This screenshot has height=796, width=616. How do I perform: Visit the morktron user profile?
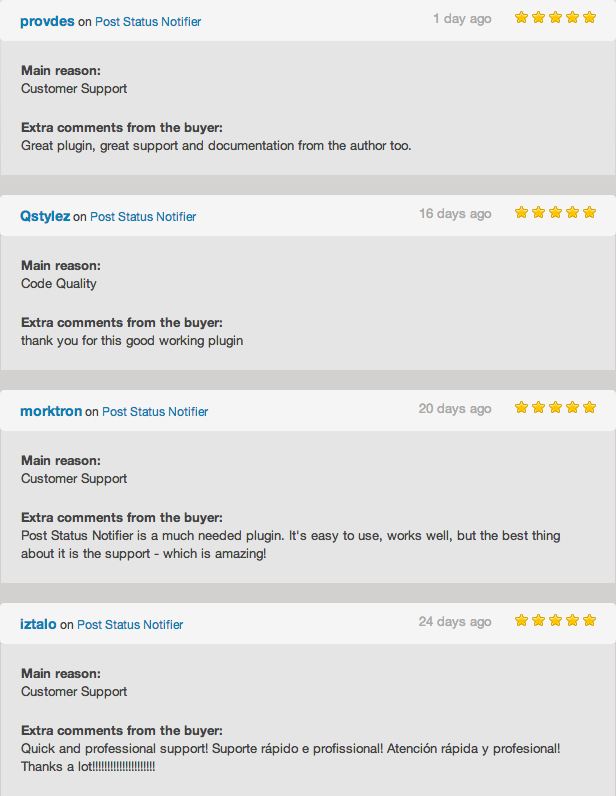pyautogui.click(x=51, y=411)
